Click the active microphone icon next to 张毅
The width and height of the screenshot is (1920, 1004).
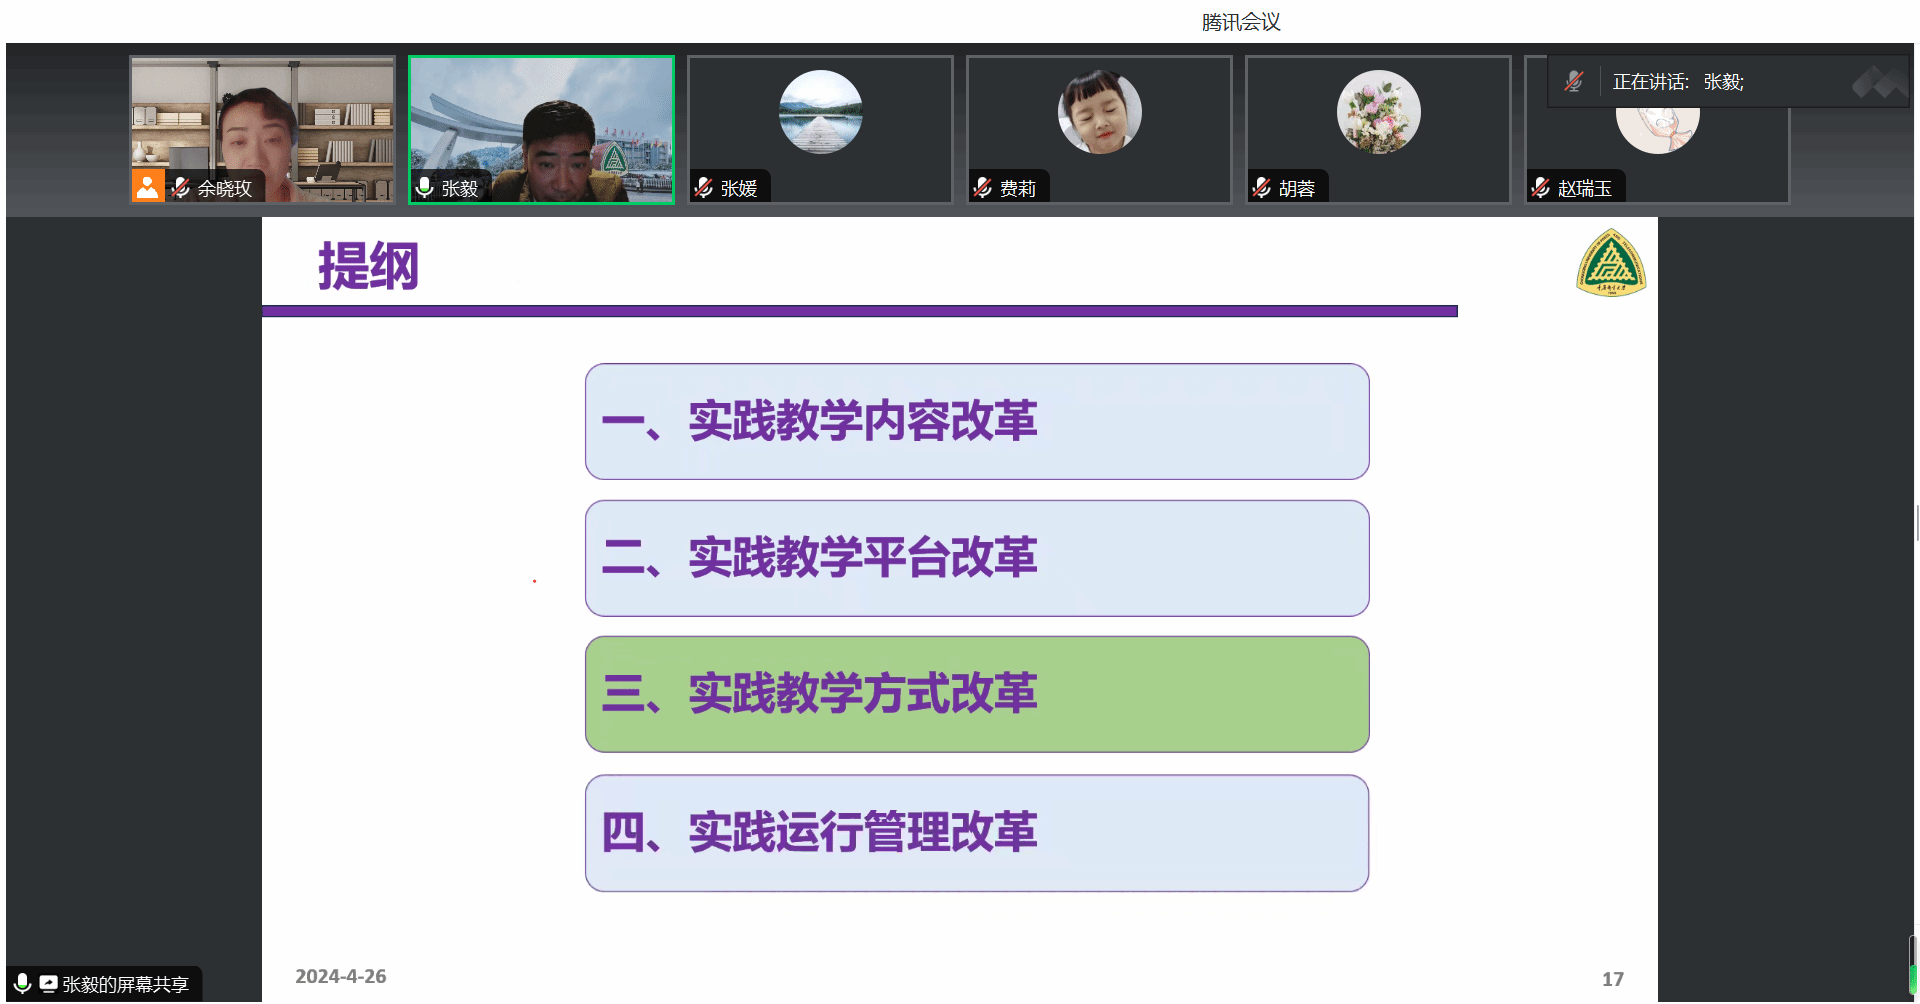tap(425, 187)
